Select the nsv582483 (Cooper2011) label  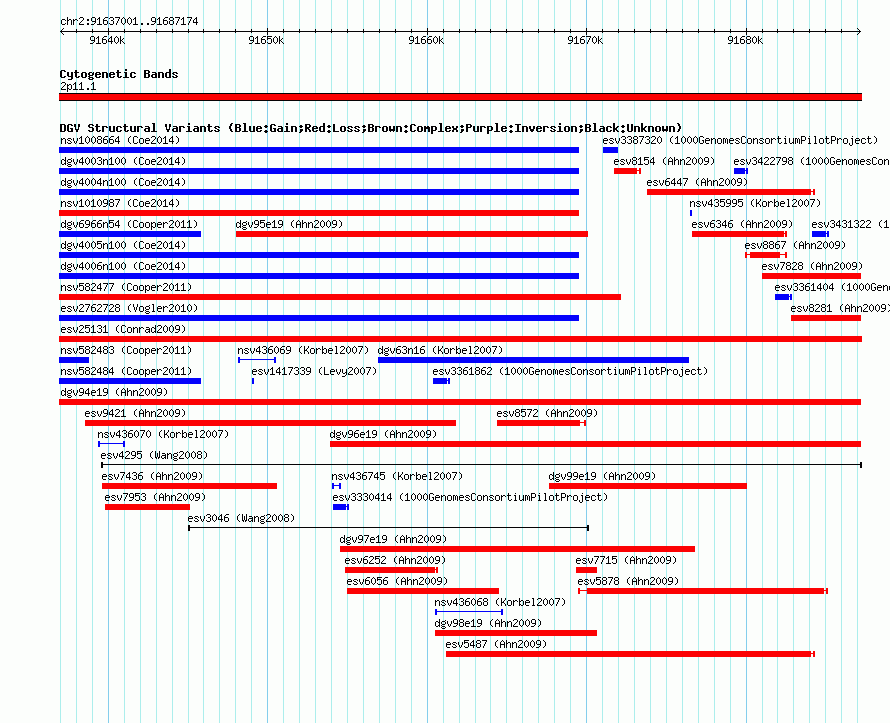(x=126, y=350)
